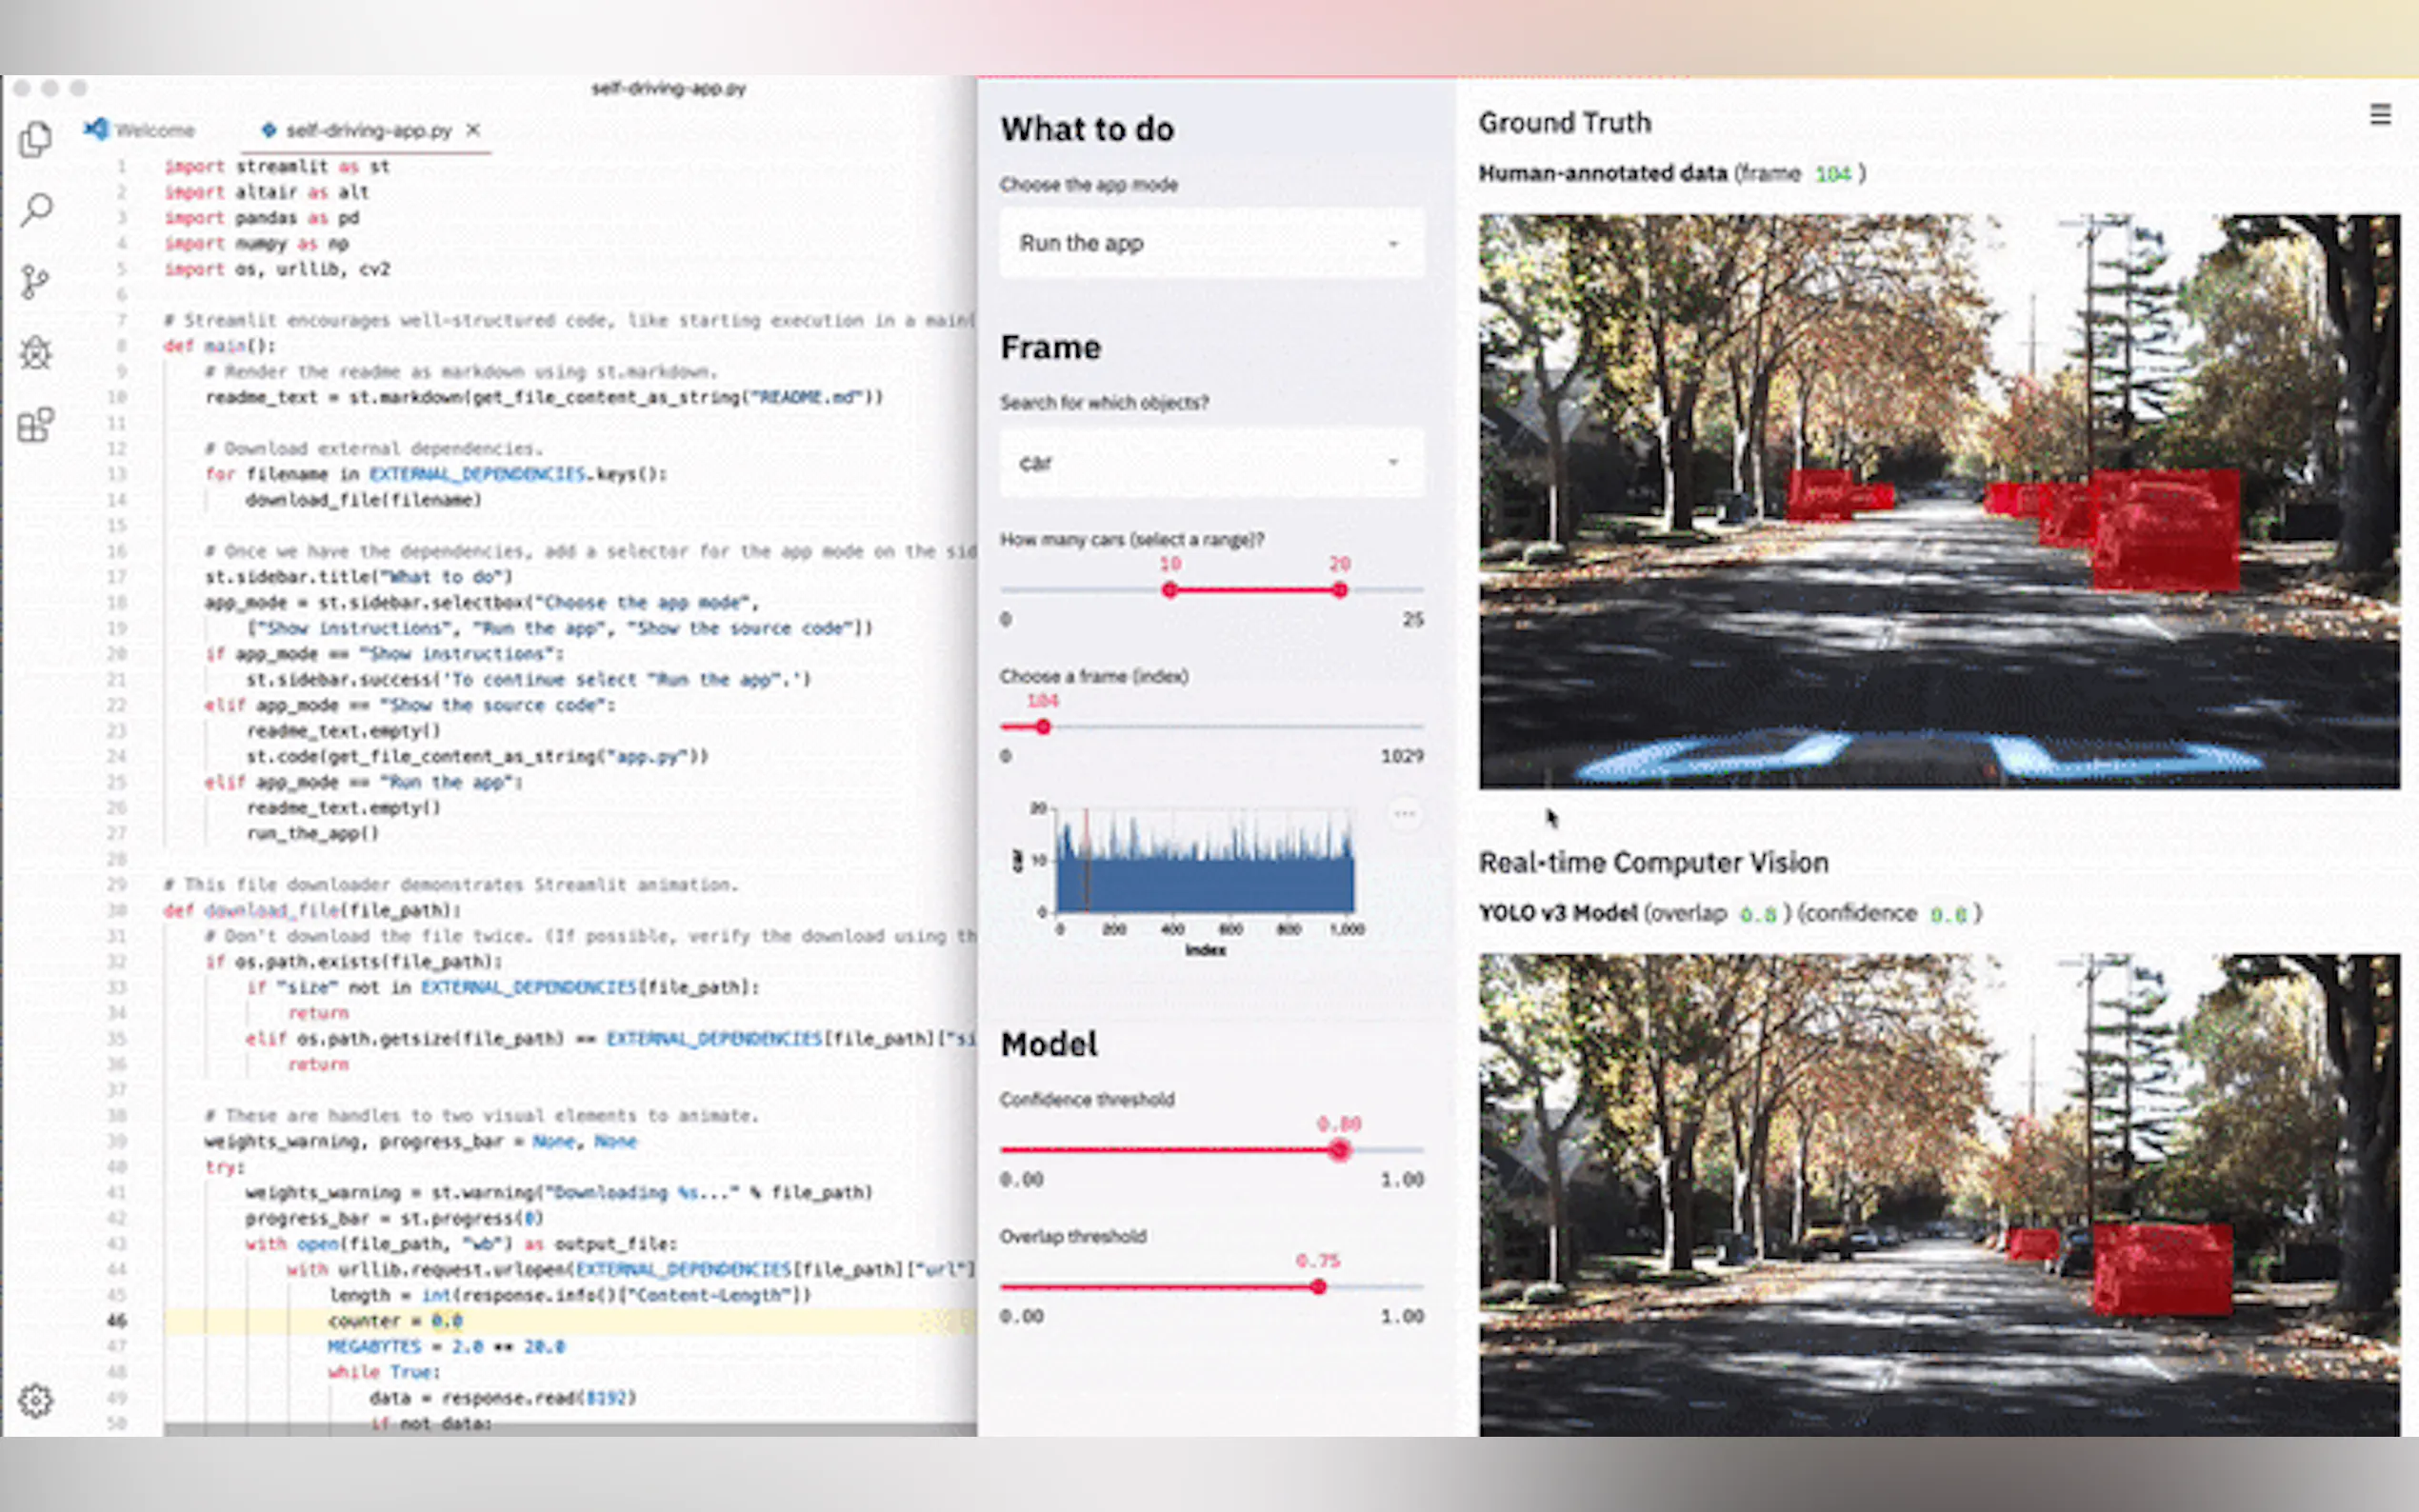Image resolution: width=2419 pixels, height=1512 pixels.
Task: Open the Manage gear icon at bottom
Action: (x=36, y=1401)
